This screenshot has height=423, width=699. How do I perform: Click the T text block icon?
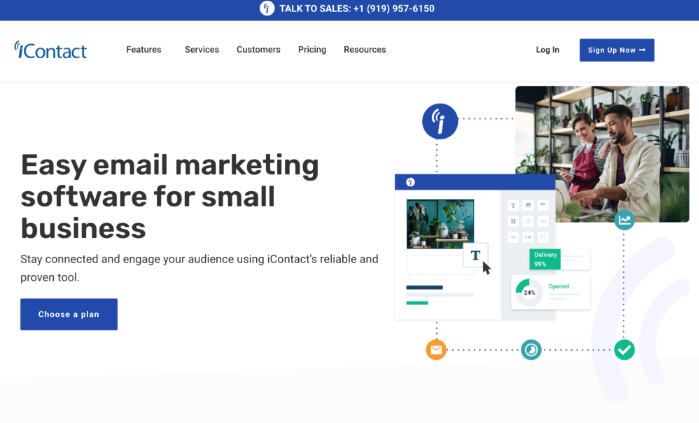[476, 255]
